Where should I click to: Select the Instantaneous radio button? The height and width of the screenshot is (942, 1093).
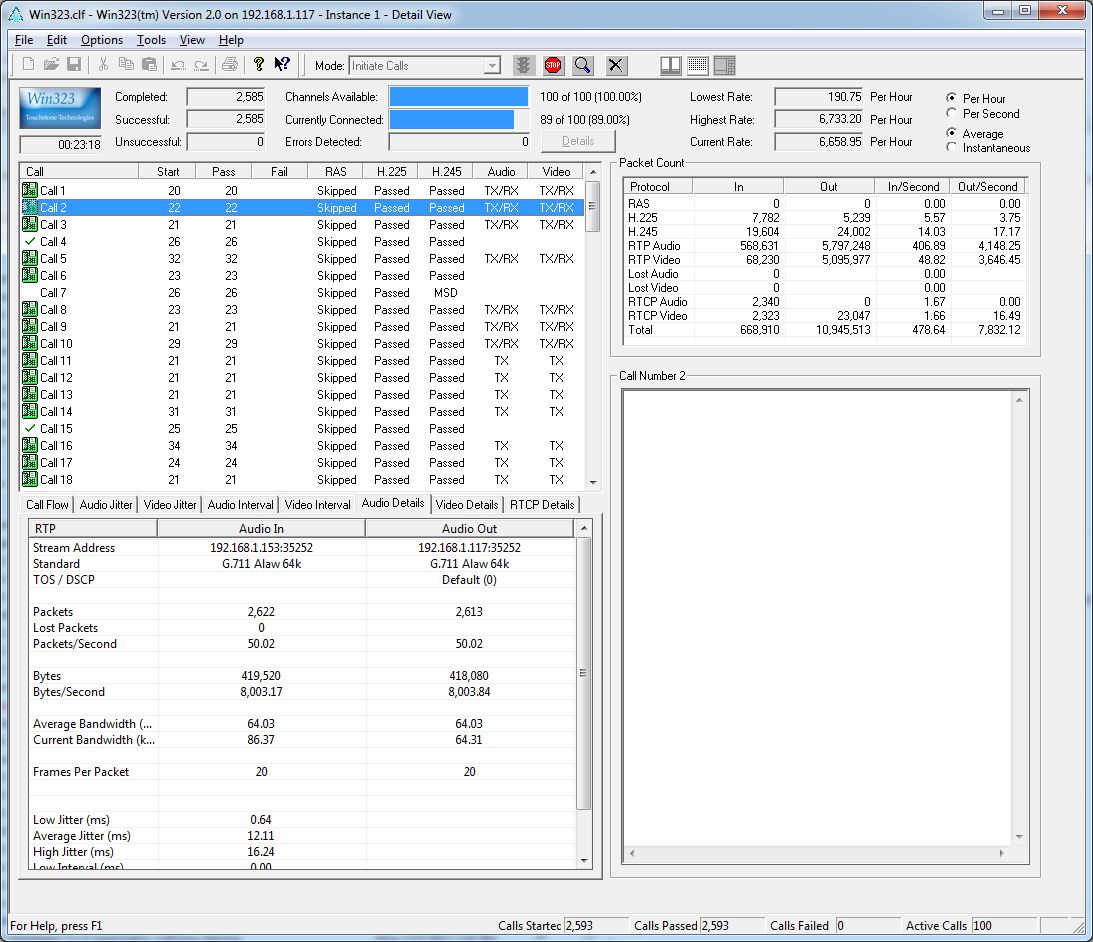click(x=951, y=147)
